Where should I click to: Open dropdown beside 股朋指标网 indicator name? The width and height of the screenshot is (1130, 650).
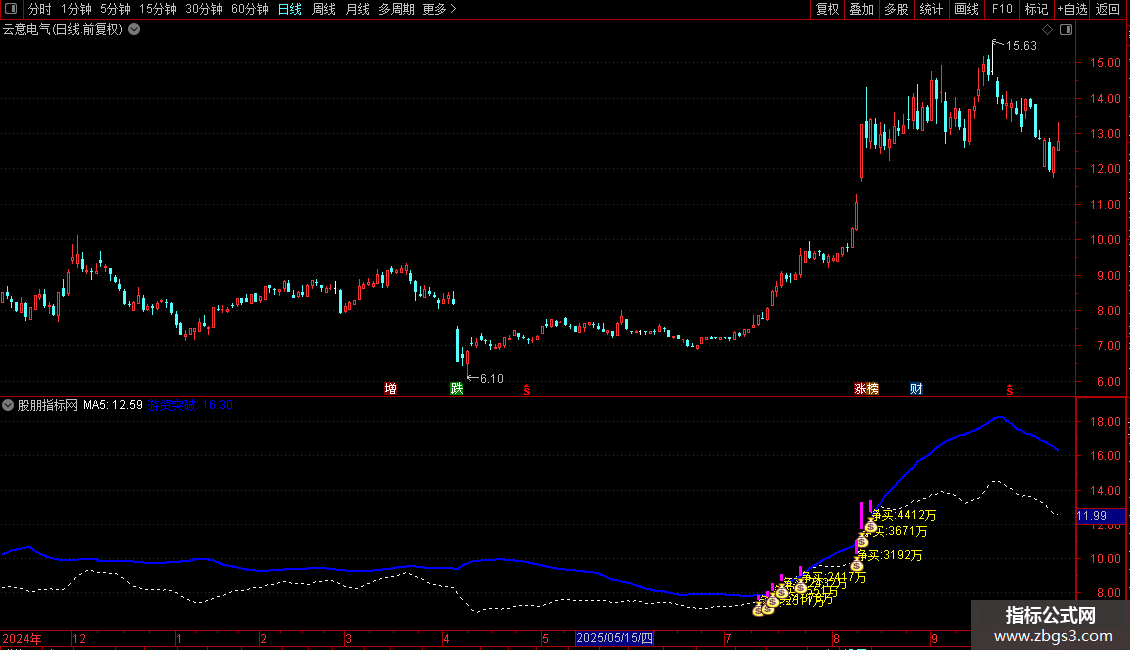[x=8, y=405]
